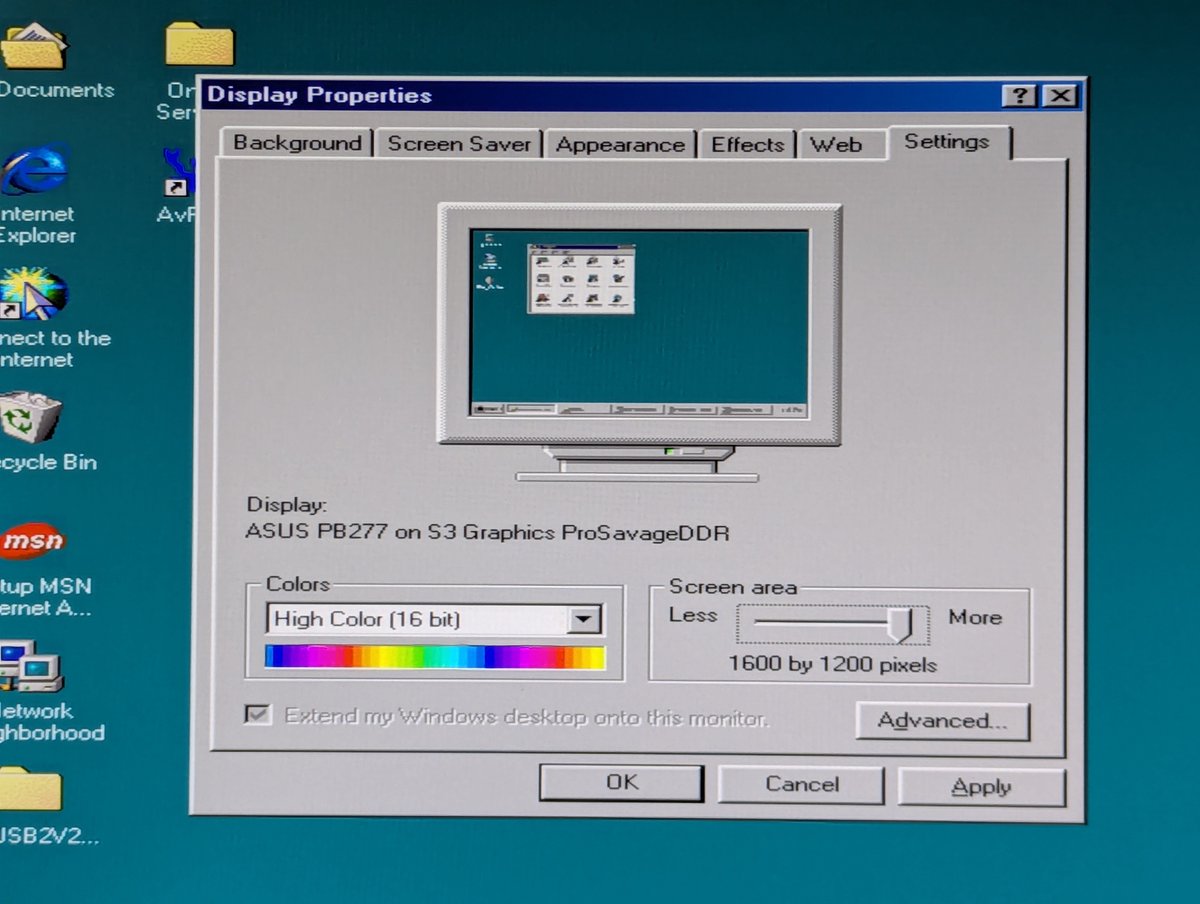Image resolution: width=1200 pixels, height=904 pixels.
Task: Switch to the Screen Saver tab
Action: point(459,144)
